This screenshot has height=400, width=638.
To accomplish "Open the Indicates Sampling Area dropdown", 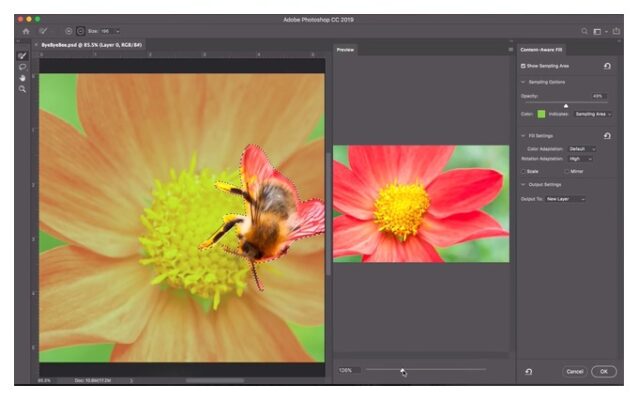I will click(x=593, y=114).
